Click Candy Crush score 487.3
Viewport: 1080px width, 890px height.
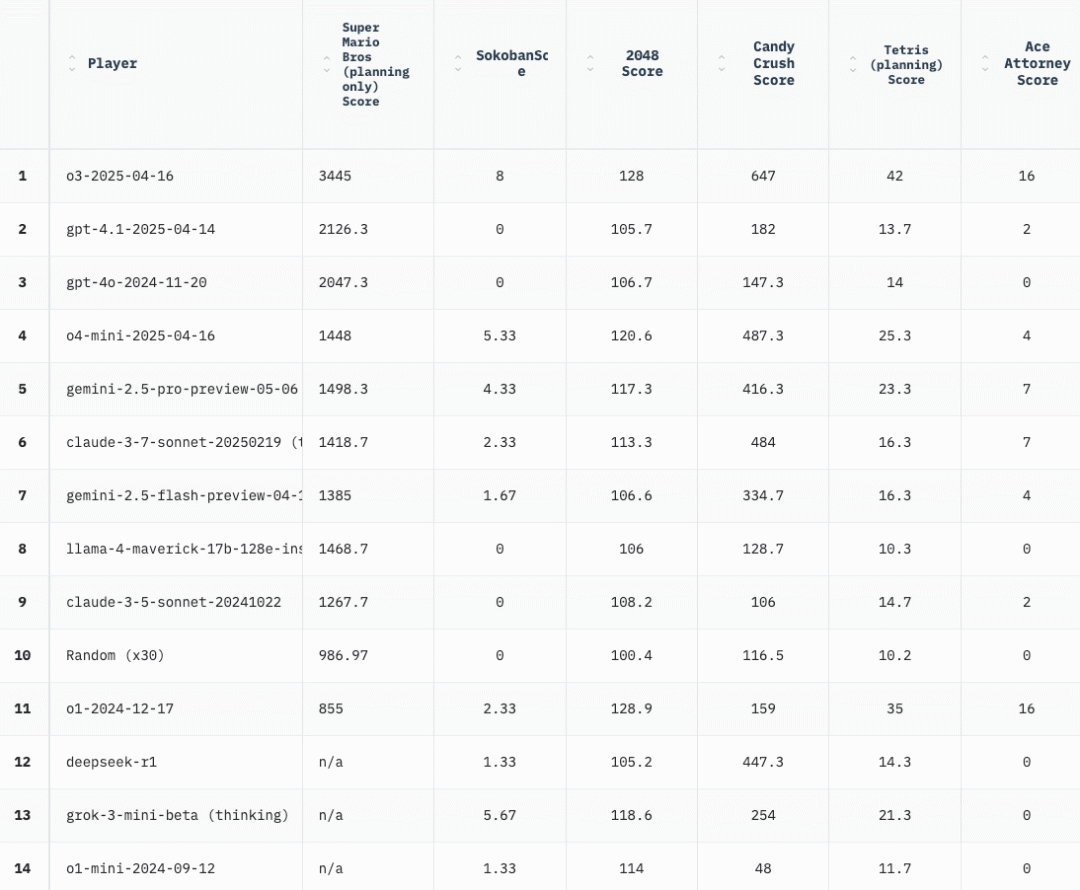[763, 335]
